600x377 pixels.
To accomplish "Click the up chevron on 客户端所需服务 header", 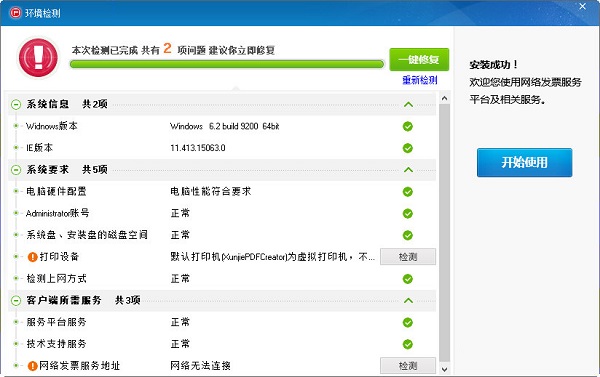I will (x=408, y=300).
